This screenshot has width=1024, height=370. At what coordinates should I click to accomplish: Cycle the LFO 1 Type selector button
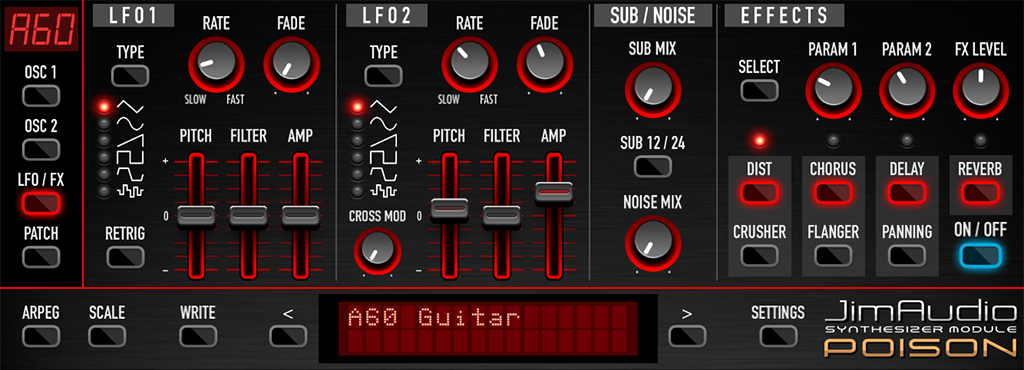point(130,76)
